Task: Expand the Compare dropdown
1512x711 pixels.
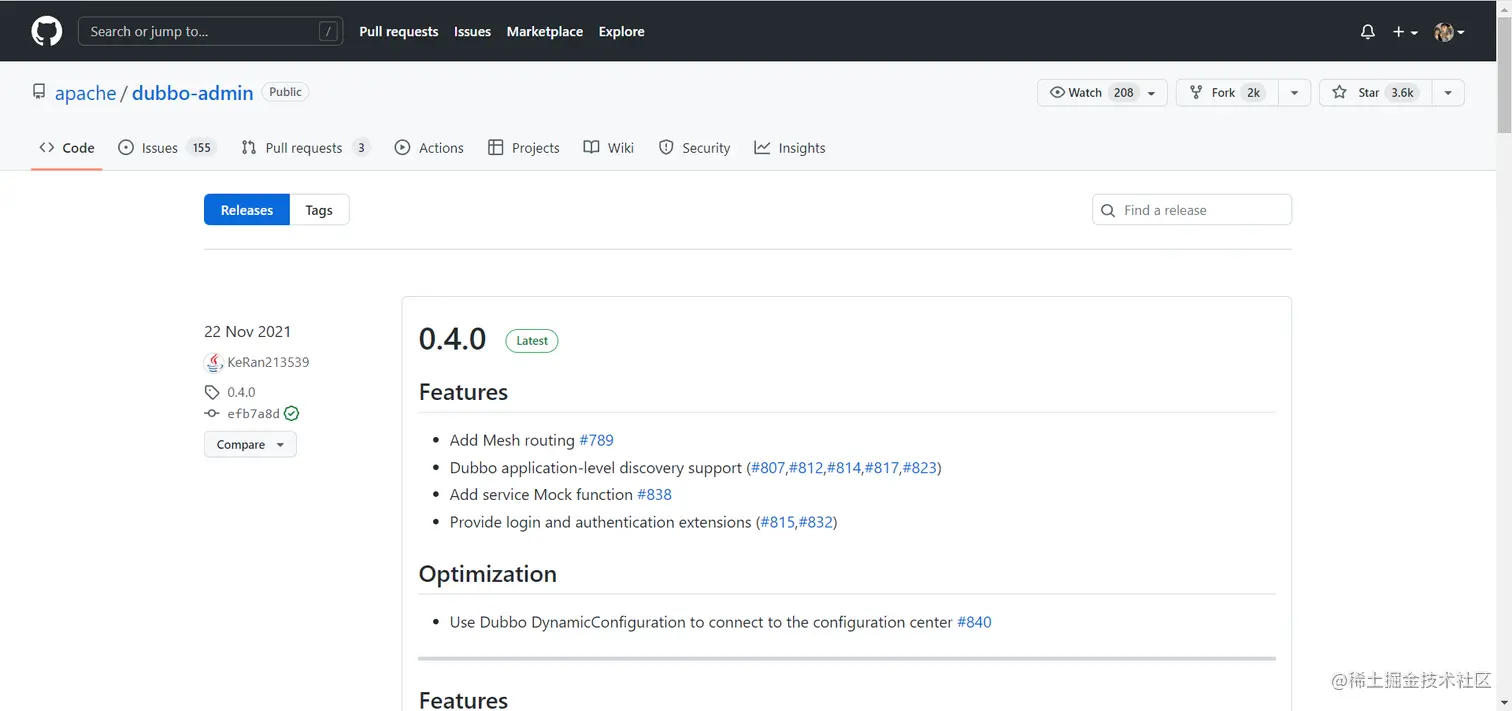Action: 250,444
